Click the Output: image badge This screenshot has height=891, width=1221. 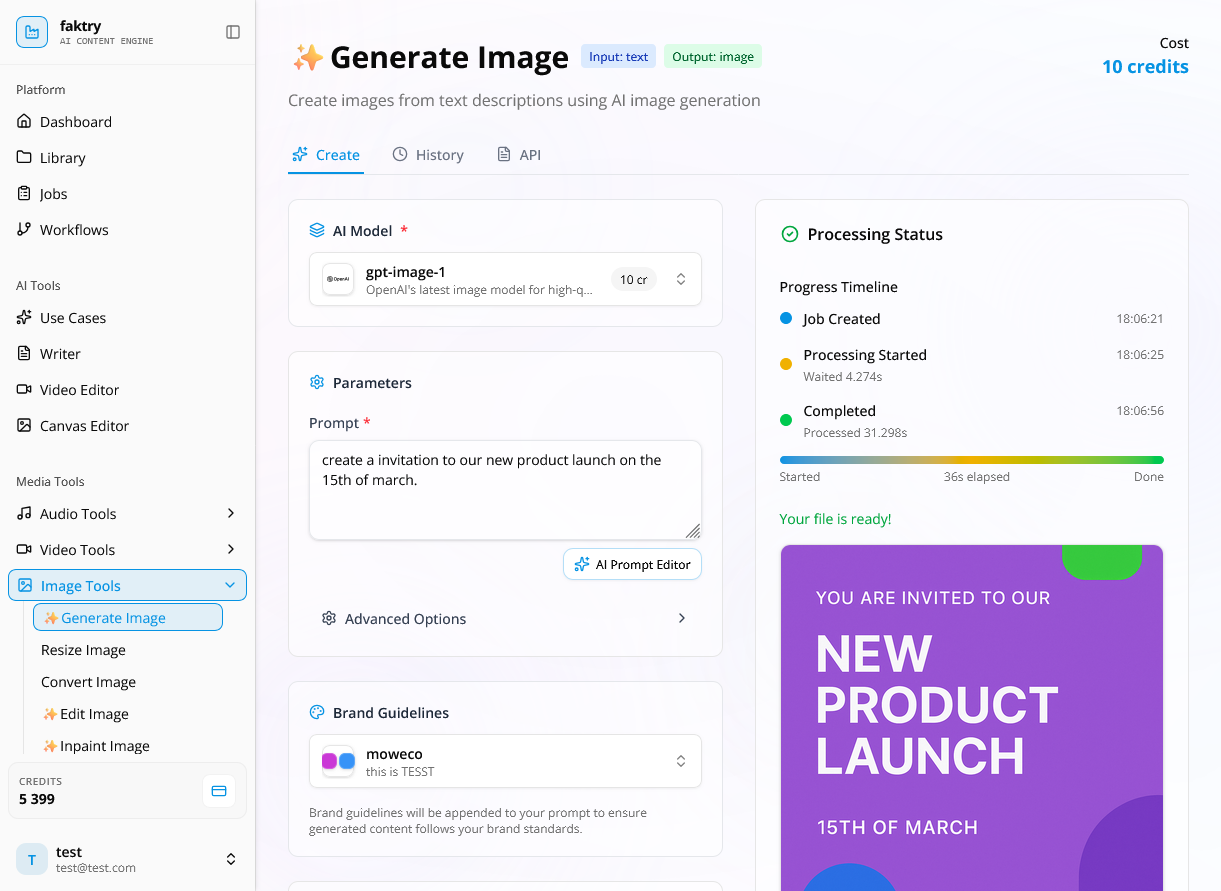coord(713,57)
